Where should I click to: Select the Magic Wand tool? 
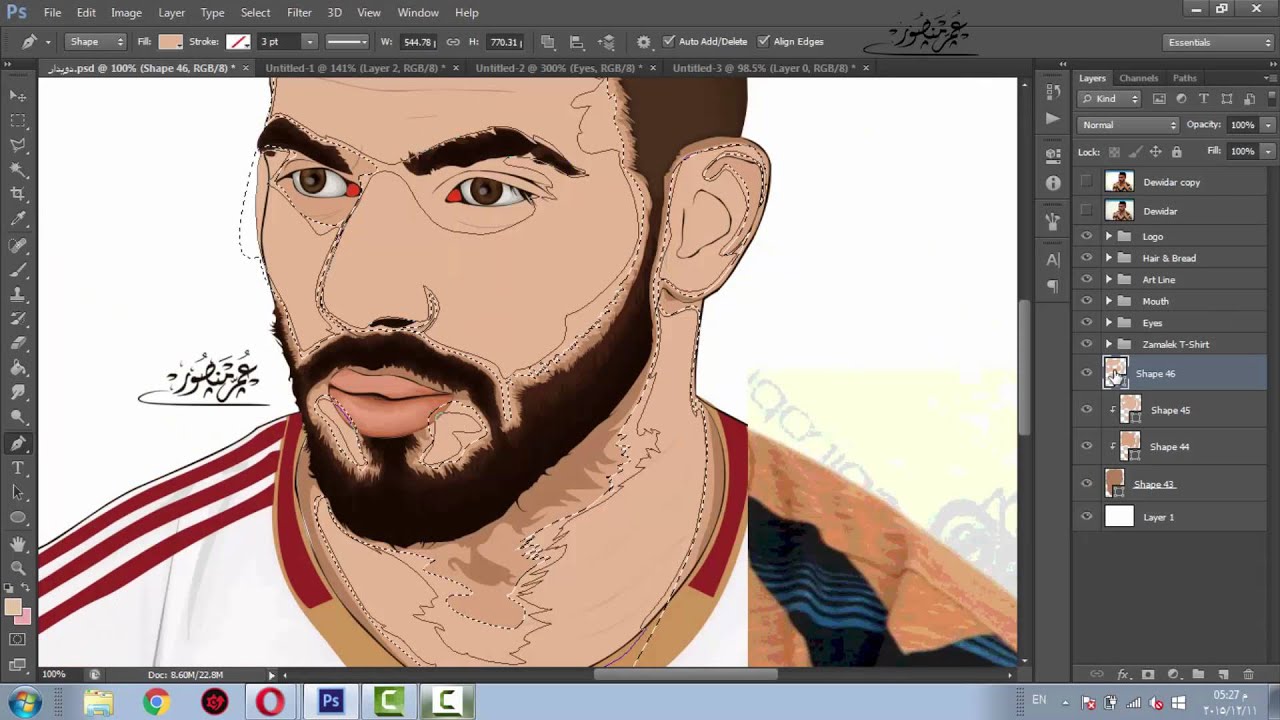pos(18,169)
